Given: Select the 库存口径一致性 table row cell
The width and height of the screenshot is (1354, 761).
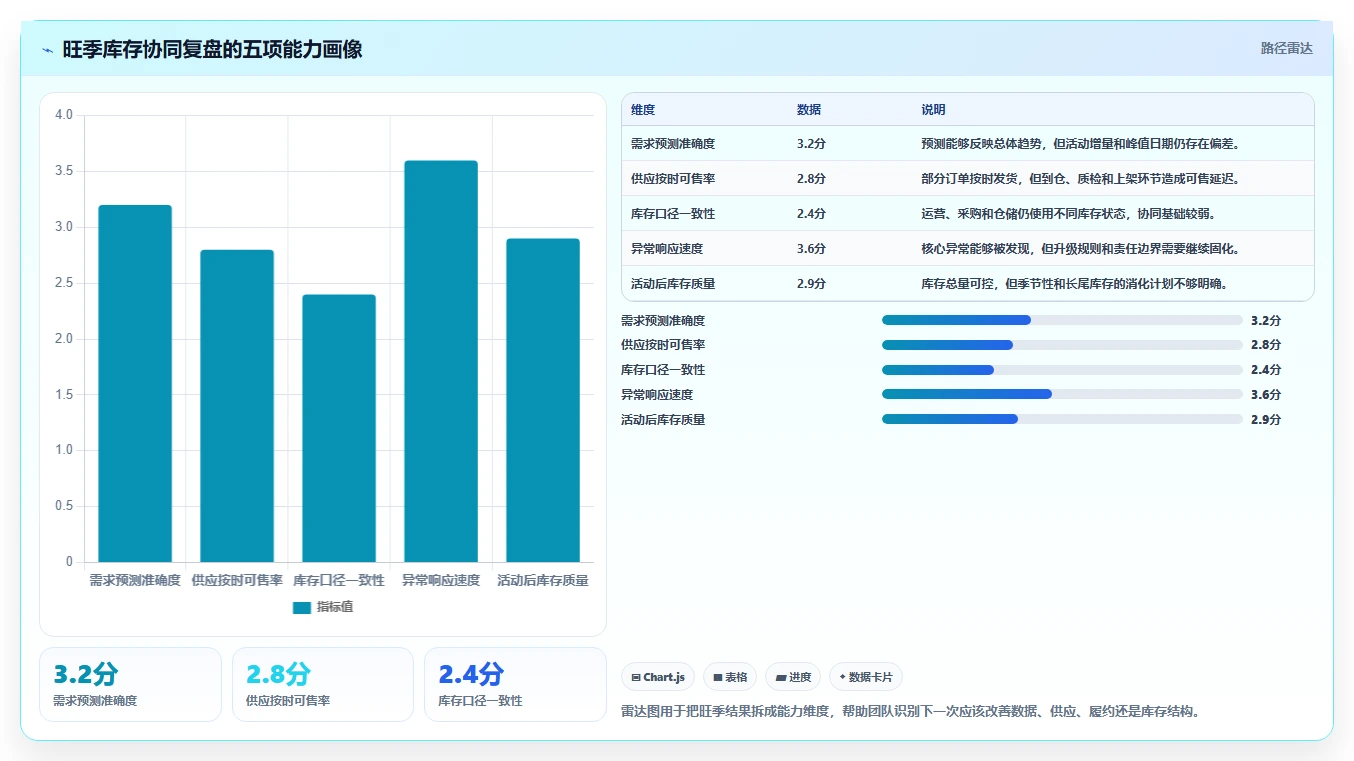Looking at the screenshot, I should click(x=673, y=214).
